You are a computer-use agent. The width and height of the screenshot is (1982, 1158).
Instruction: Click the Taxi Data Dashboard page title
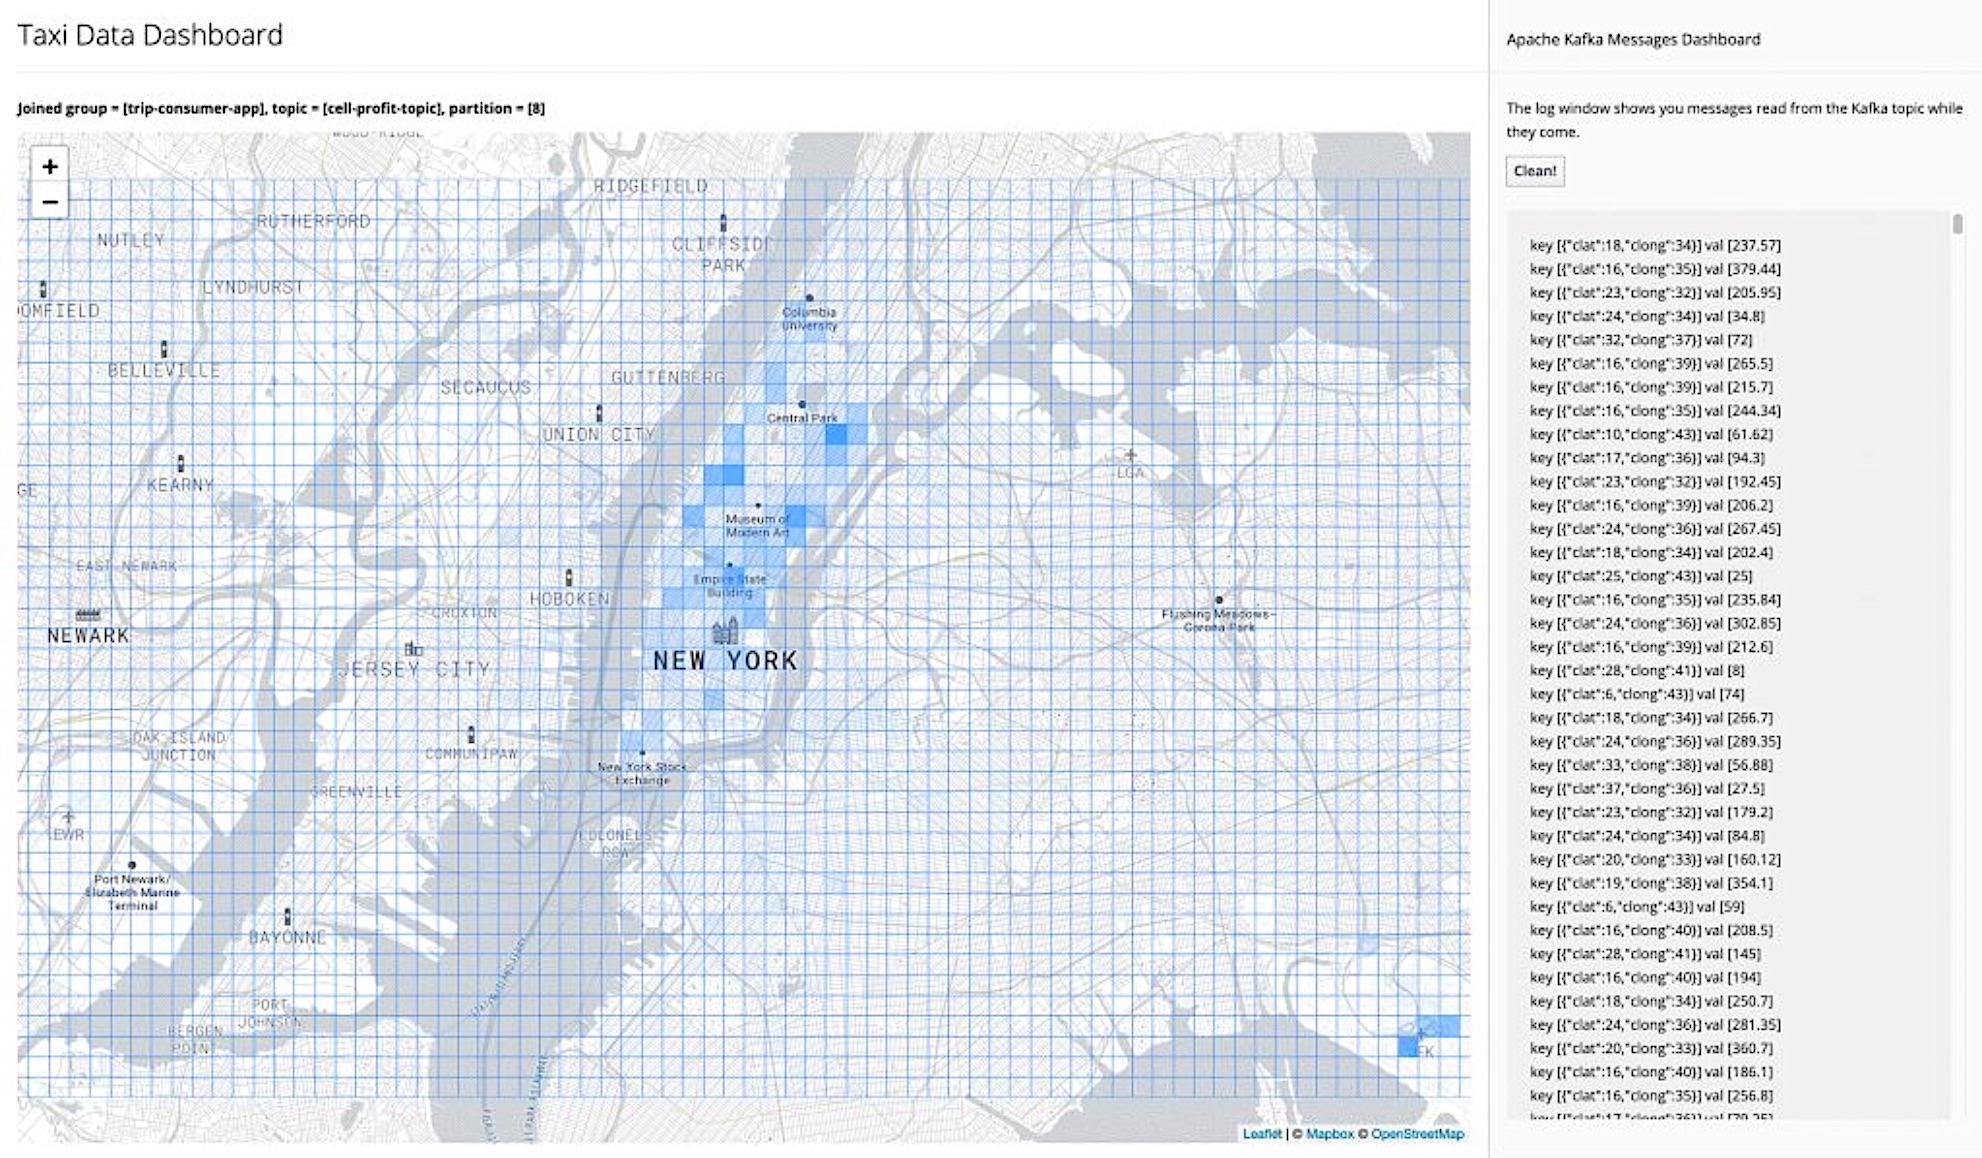(x=150, y=35)
